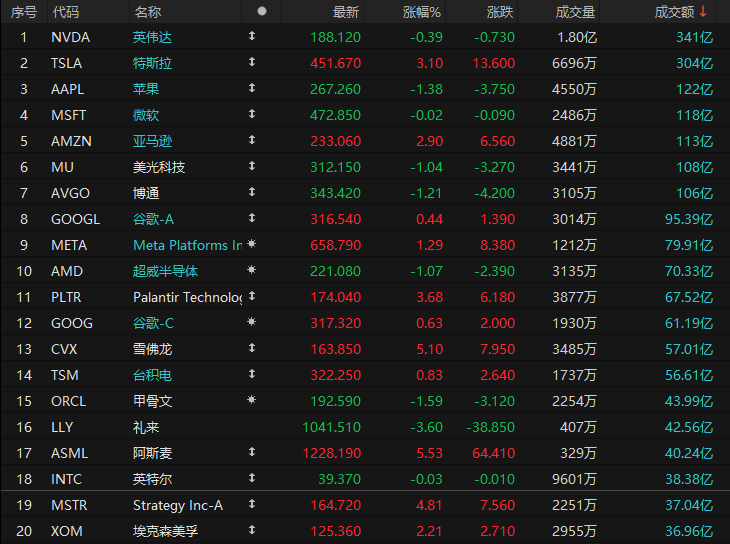
Task: Click the arrow marker icon in AVGO row
Action: tap(252, 192)
